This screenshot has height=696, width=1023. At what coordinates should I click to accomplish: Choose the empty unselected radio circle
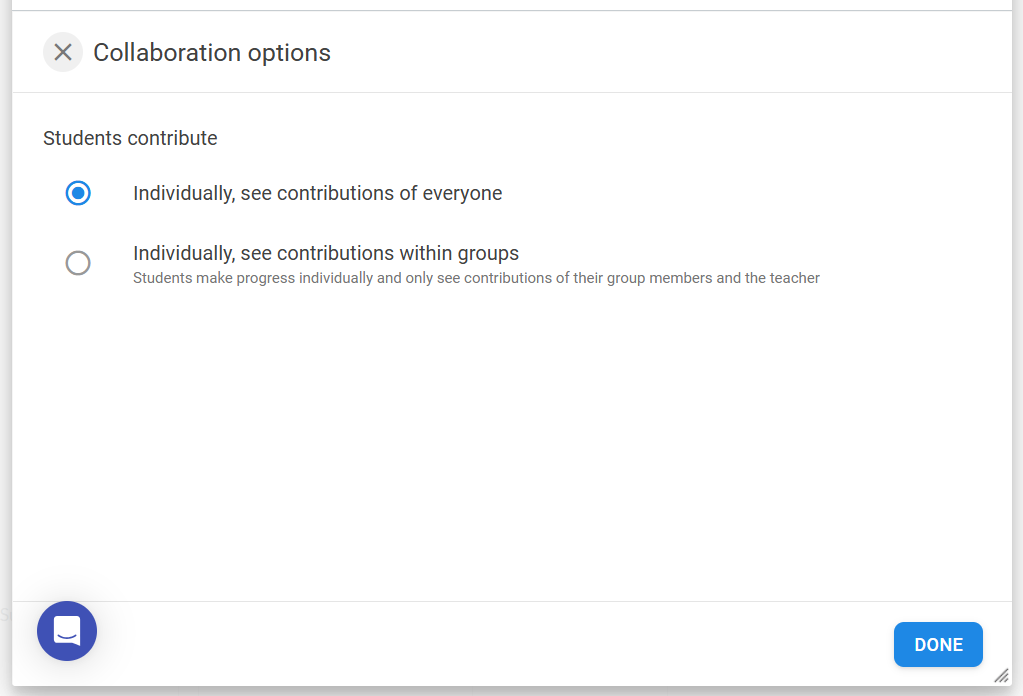click(x=78, y=263)
